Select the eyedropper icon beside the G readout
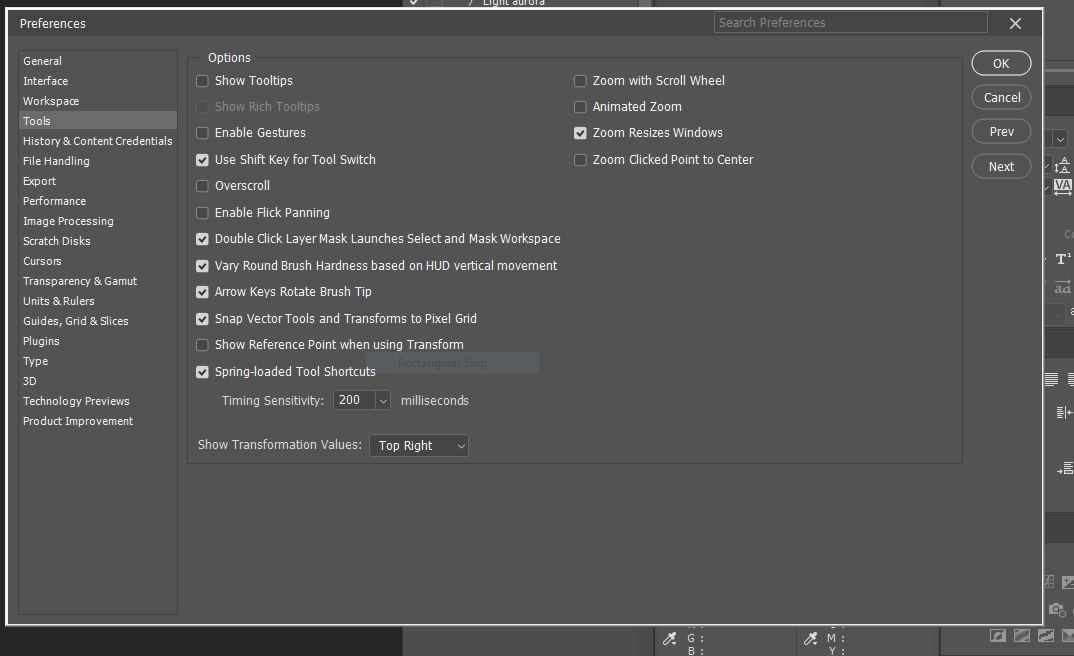The image size is (1074, 656). pyautogui.click(x=670, y=638)
